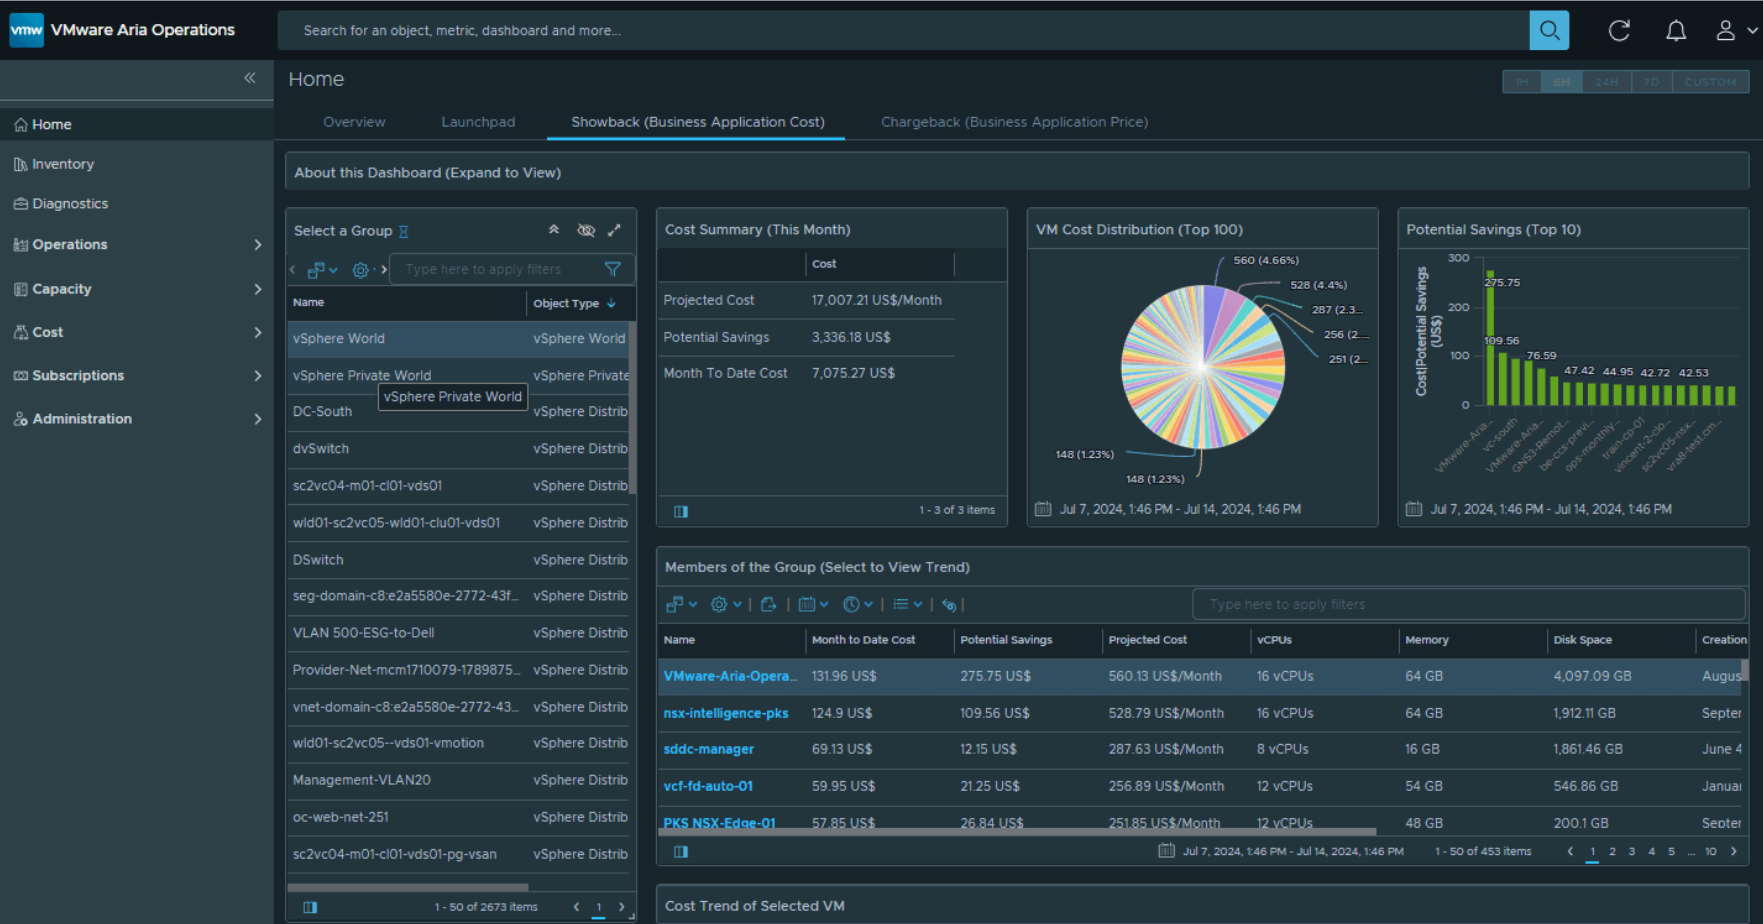Viewport: 1763px width, 924px height.
Task: Open the gear settings icon in Select a Group toolbar
Action: click(359, 269)
